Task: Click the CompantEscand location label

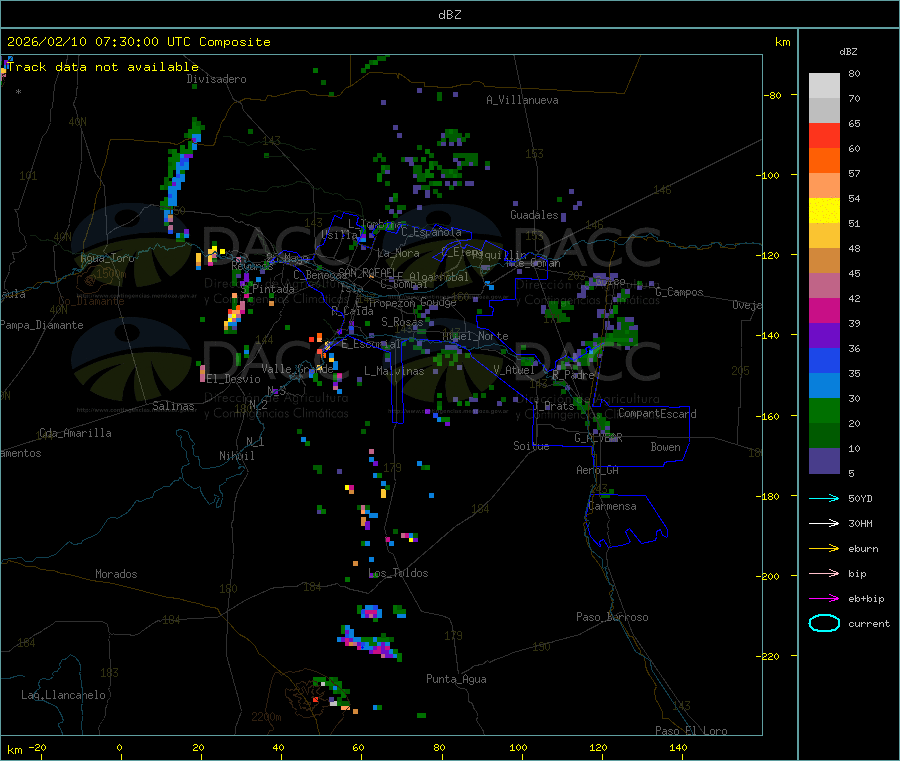Action: coord(657,414)
